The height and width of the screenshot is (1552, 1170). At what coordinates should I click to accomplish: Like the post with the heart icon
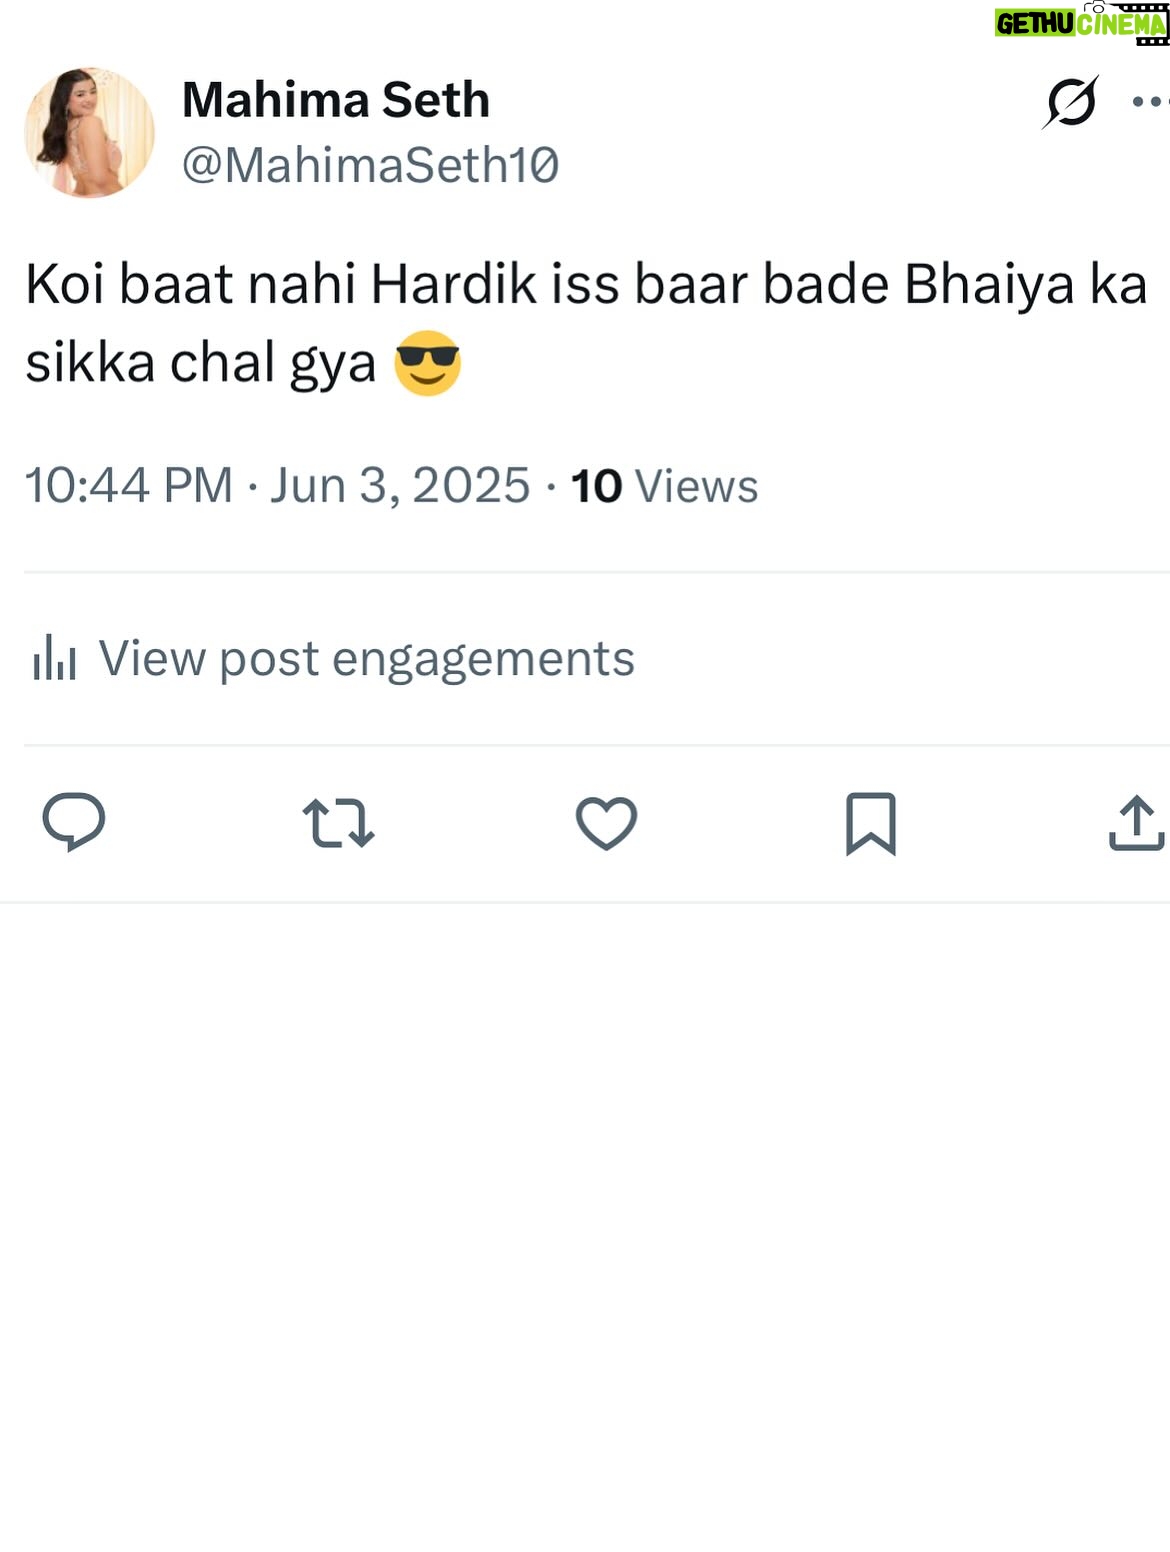coord(606,823)
